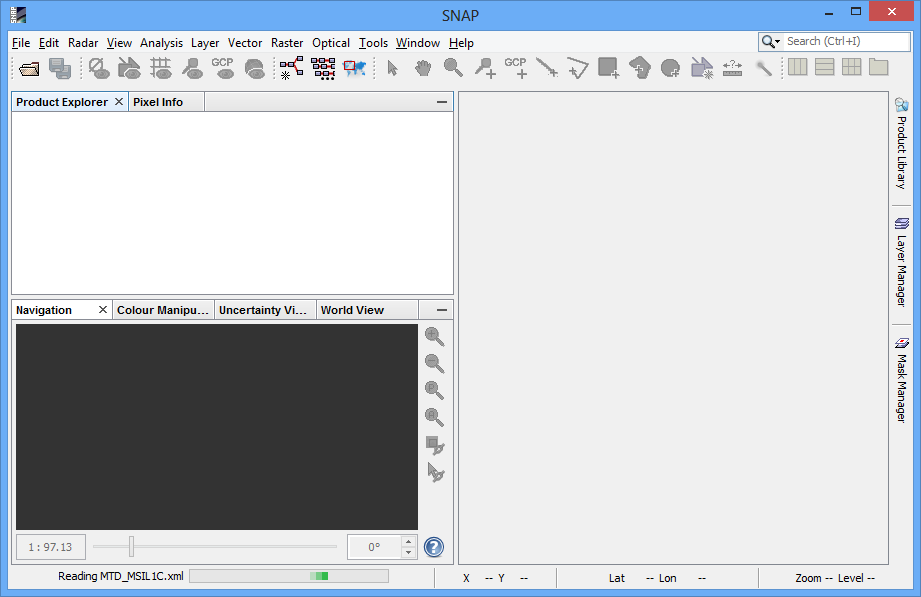Open the Edit menu
Screen dimensions: 921x597
click(x=49, y=43)
